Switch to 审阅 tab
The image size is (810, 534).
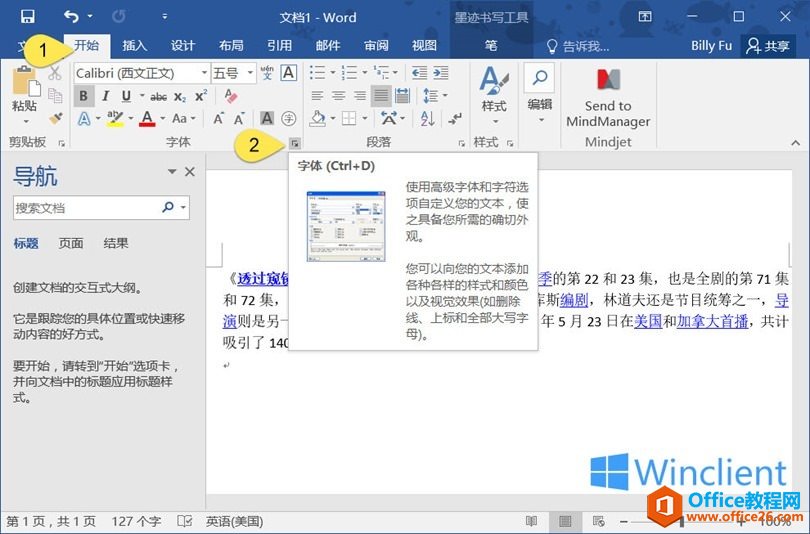click(x=376, y=45)
